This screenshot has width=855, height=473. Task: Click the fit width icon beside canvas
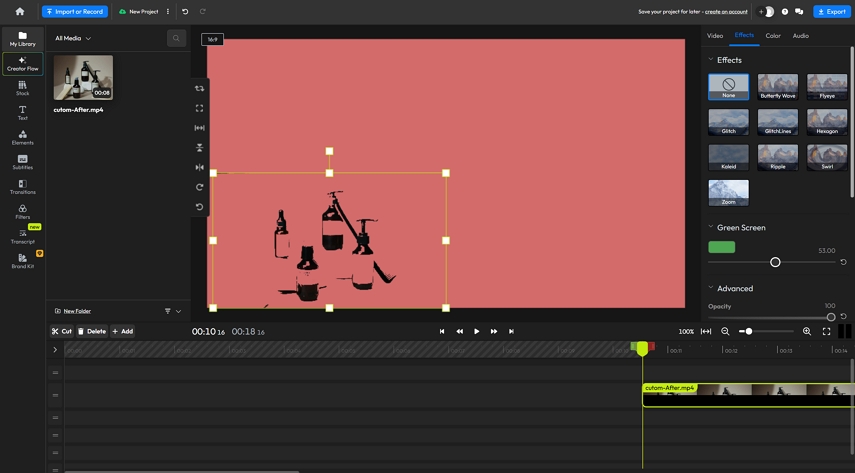(x=200, y=128)
